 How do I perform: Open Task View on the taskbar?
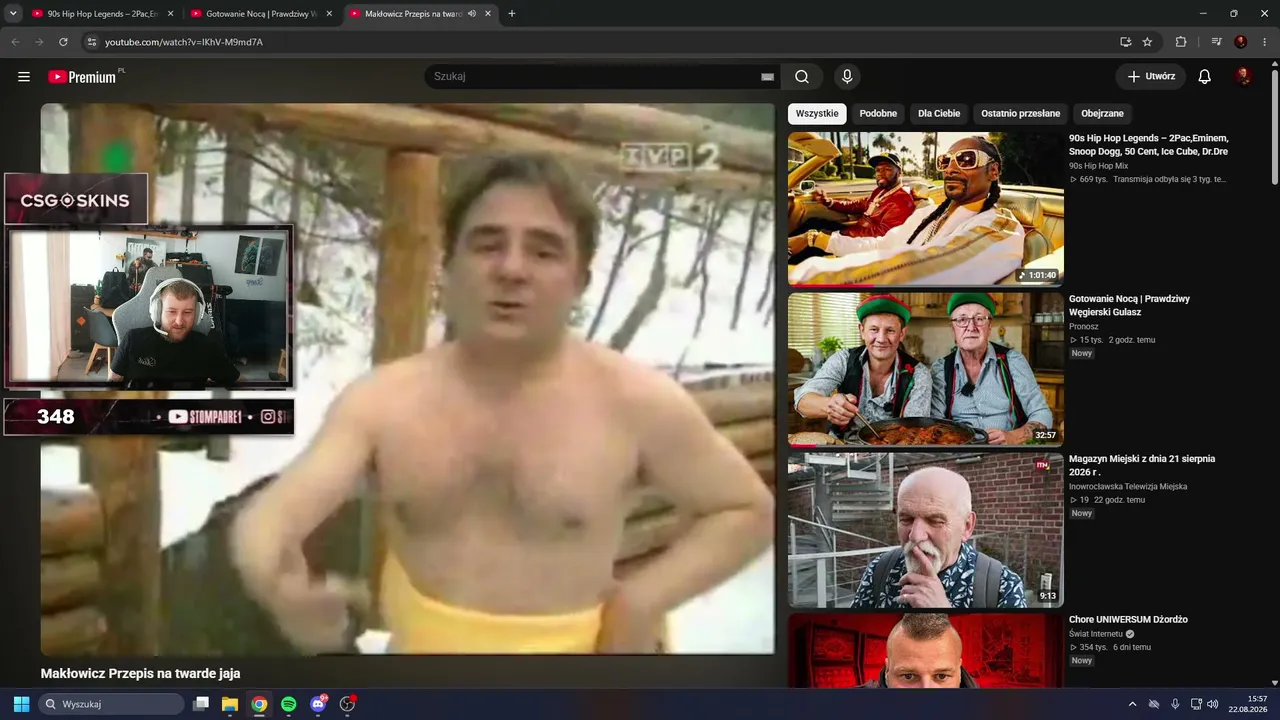[200, 704]
